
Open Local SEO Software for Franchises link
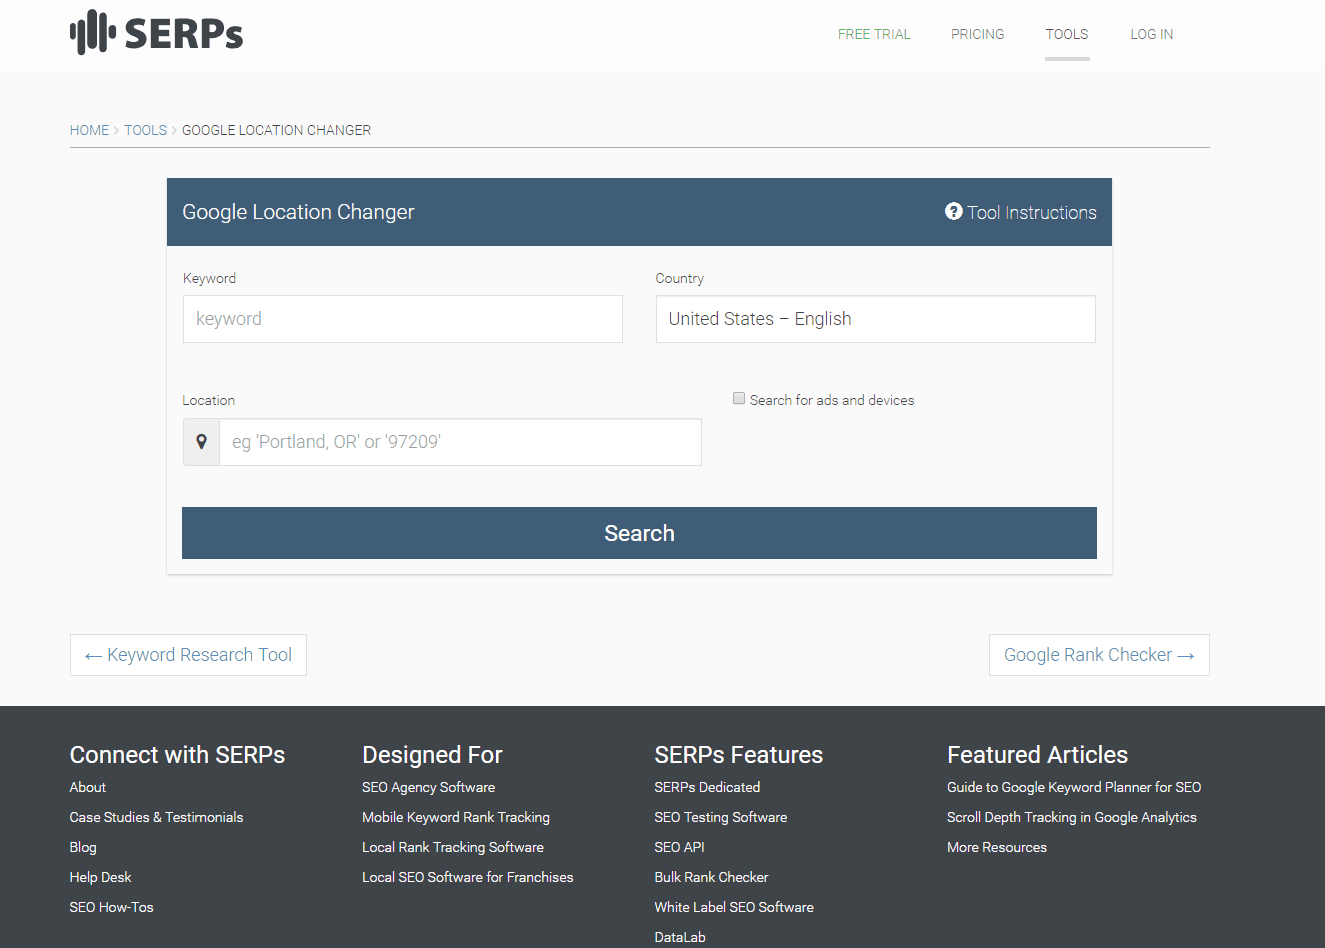pos(468,877)
